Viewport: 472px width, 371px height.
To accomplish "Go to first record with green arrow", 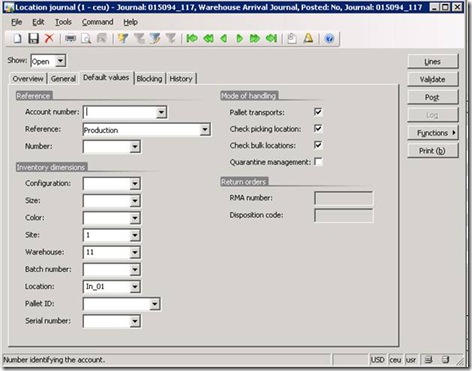I will 192,39.
